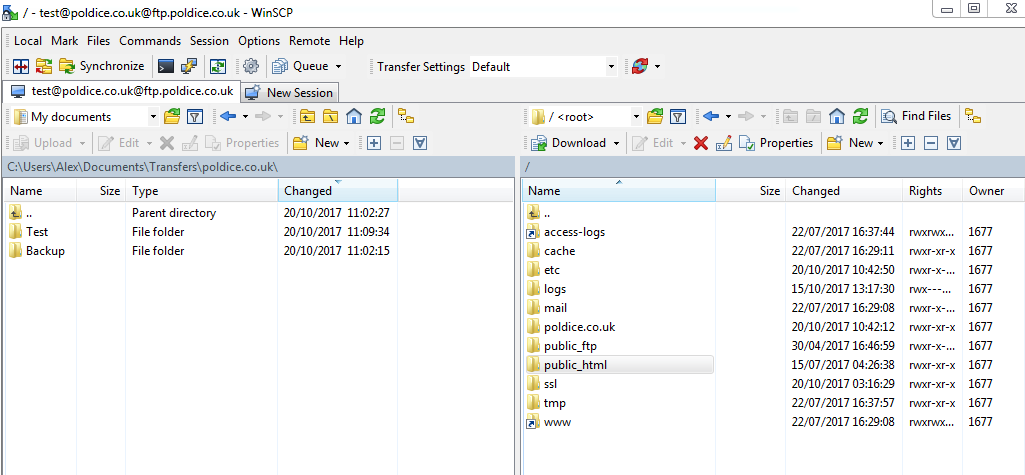This screenshot has width=1025, height=475.
Task: Switch to the New Session tab
Action: coord(289,92)
